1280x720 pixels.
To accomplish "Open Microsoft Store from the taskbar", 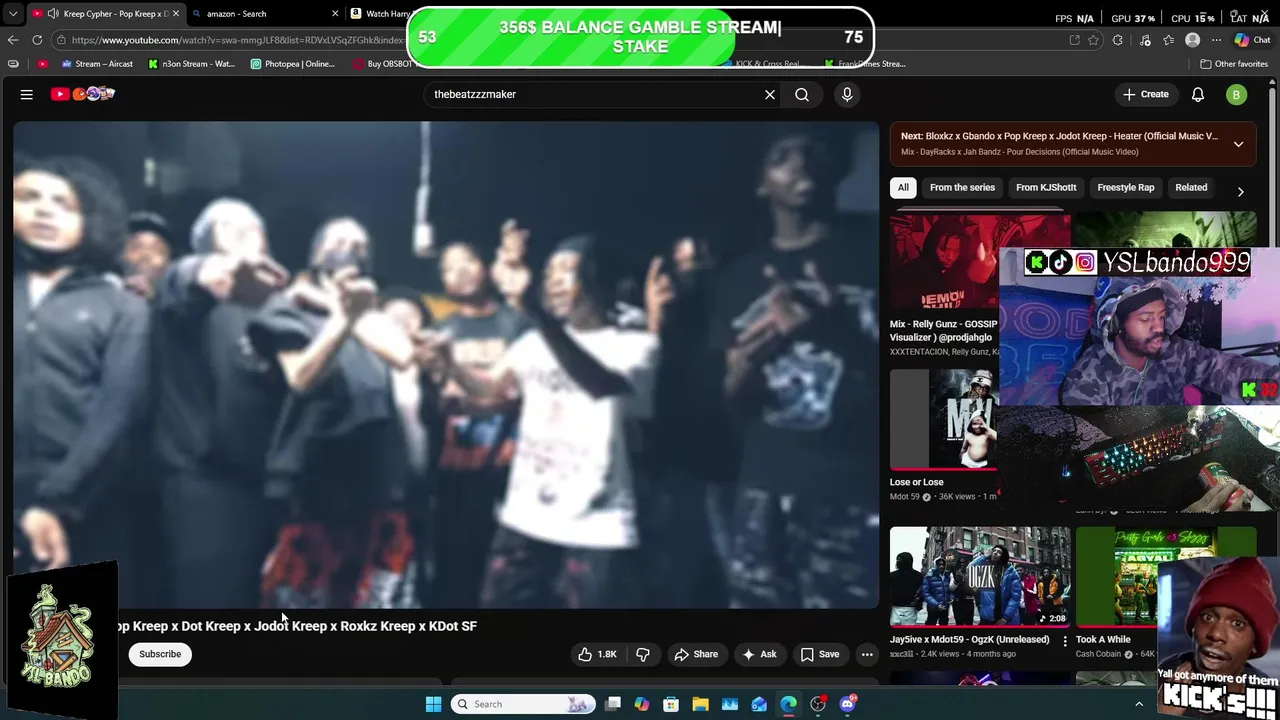I will [x=671, y=704].
